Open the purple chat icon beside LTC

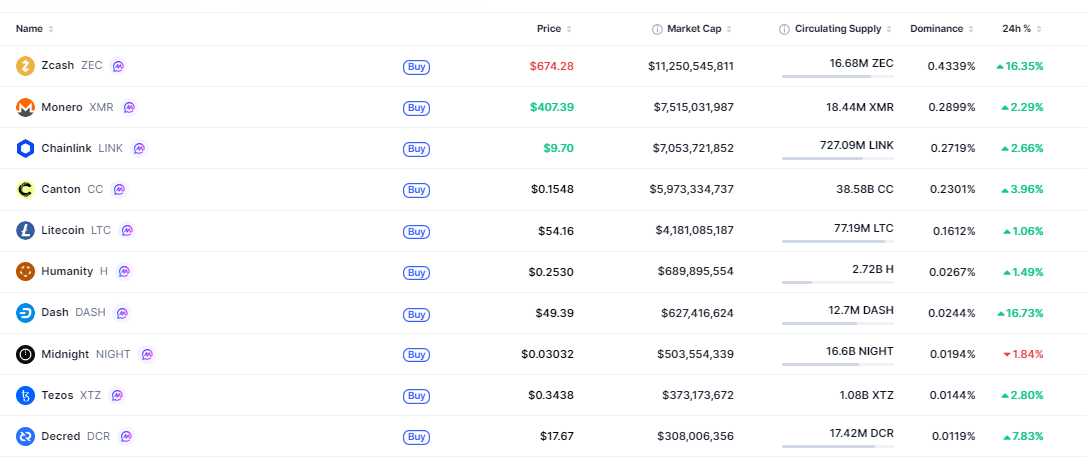tap(127, 230)
